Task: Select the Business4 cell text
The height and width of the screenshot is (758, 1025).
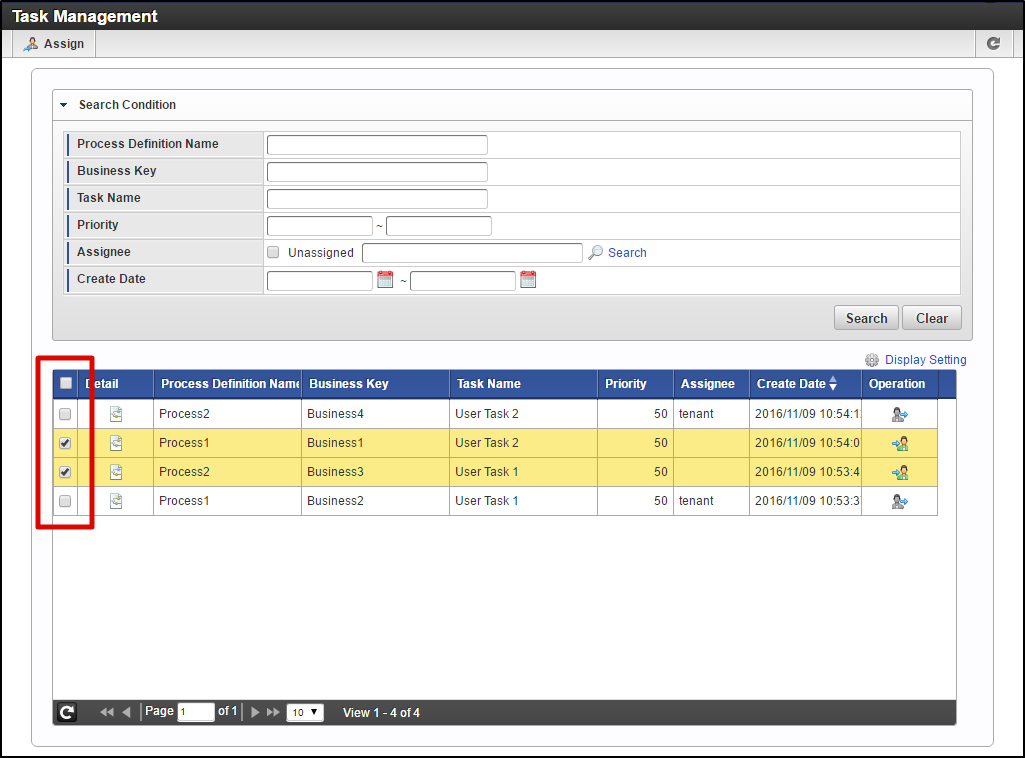Action: point(335,414)
